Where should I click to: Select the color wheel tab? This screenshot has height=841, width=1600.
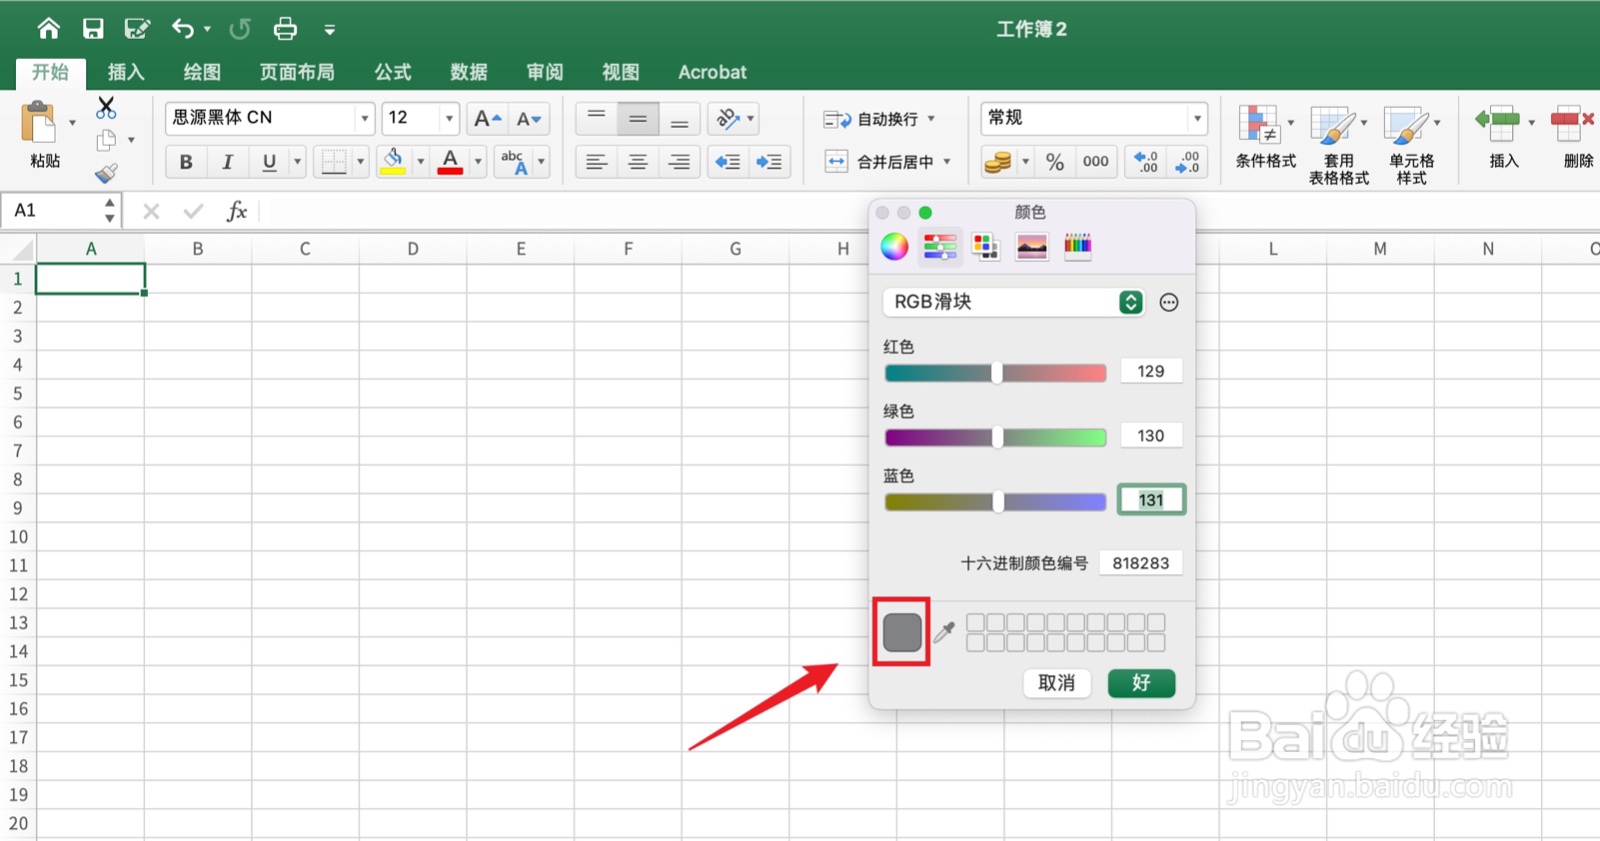click(x=894, y=246)
